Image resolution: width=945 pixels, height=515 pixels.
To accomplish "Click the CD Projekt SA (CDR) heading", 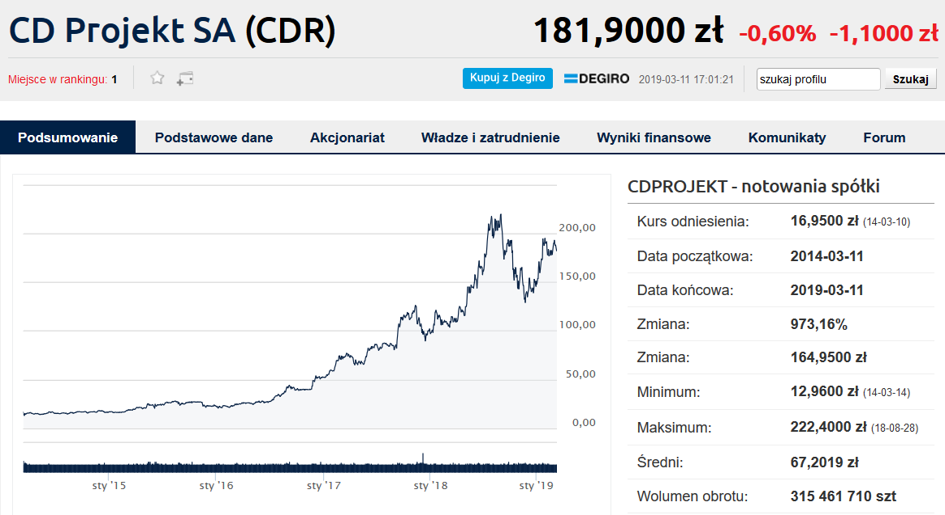I will pyautogui.click(x=172, y=31).
